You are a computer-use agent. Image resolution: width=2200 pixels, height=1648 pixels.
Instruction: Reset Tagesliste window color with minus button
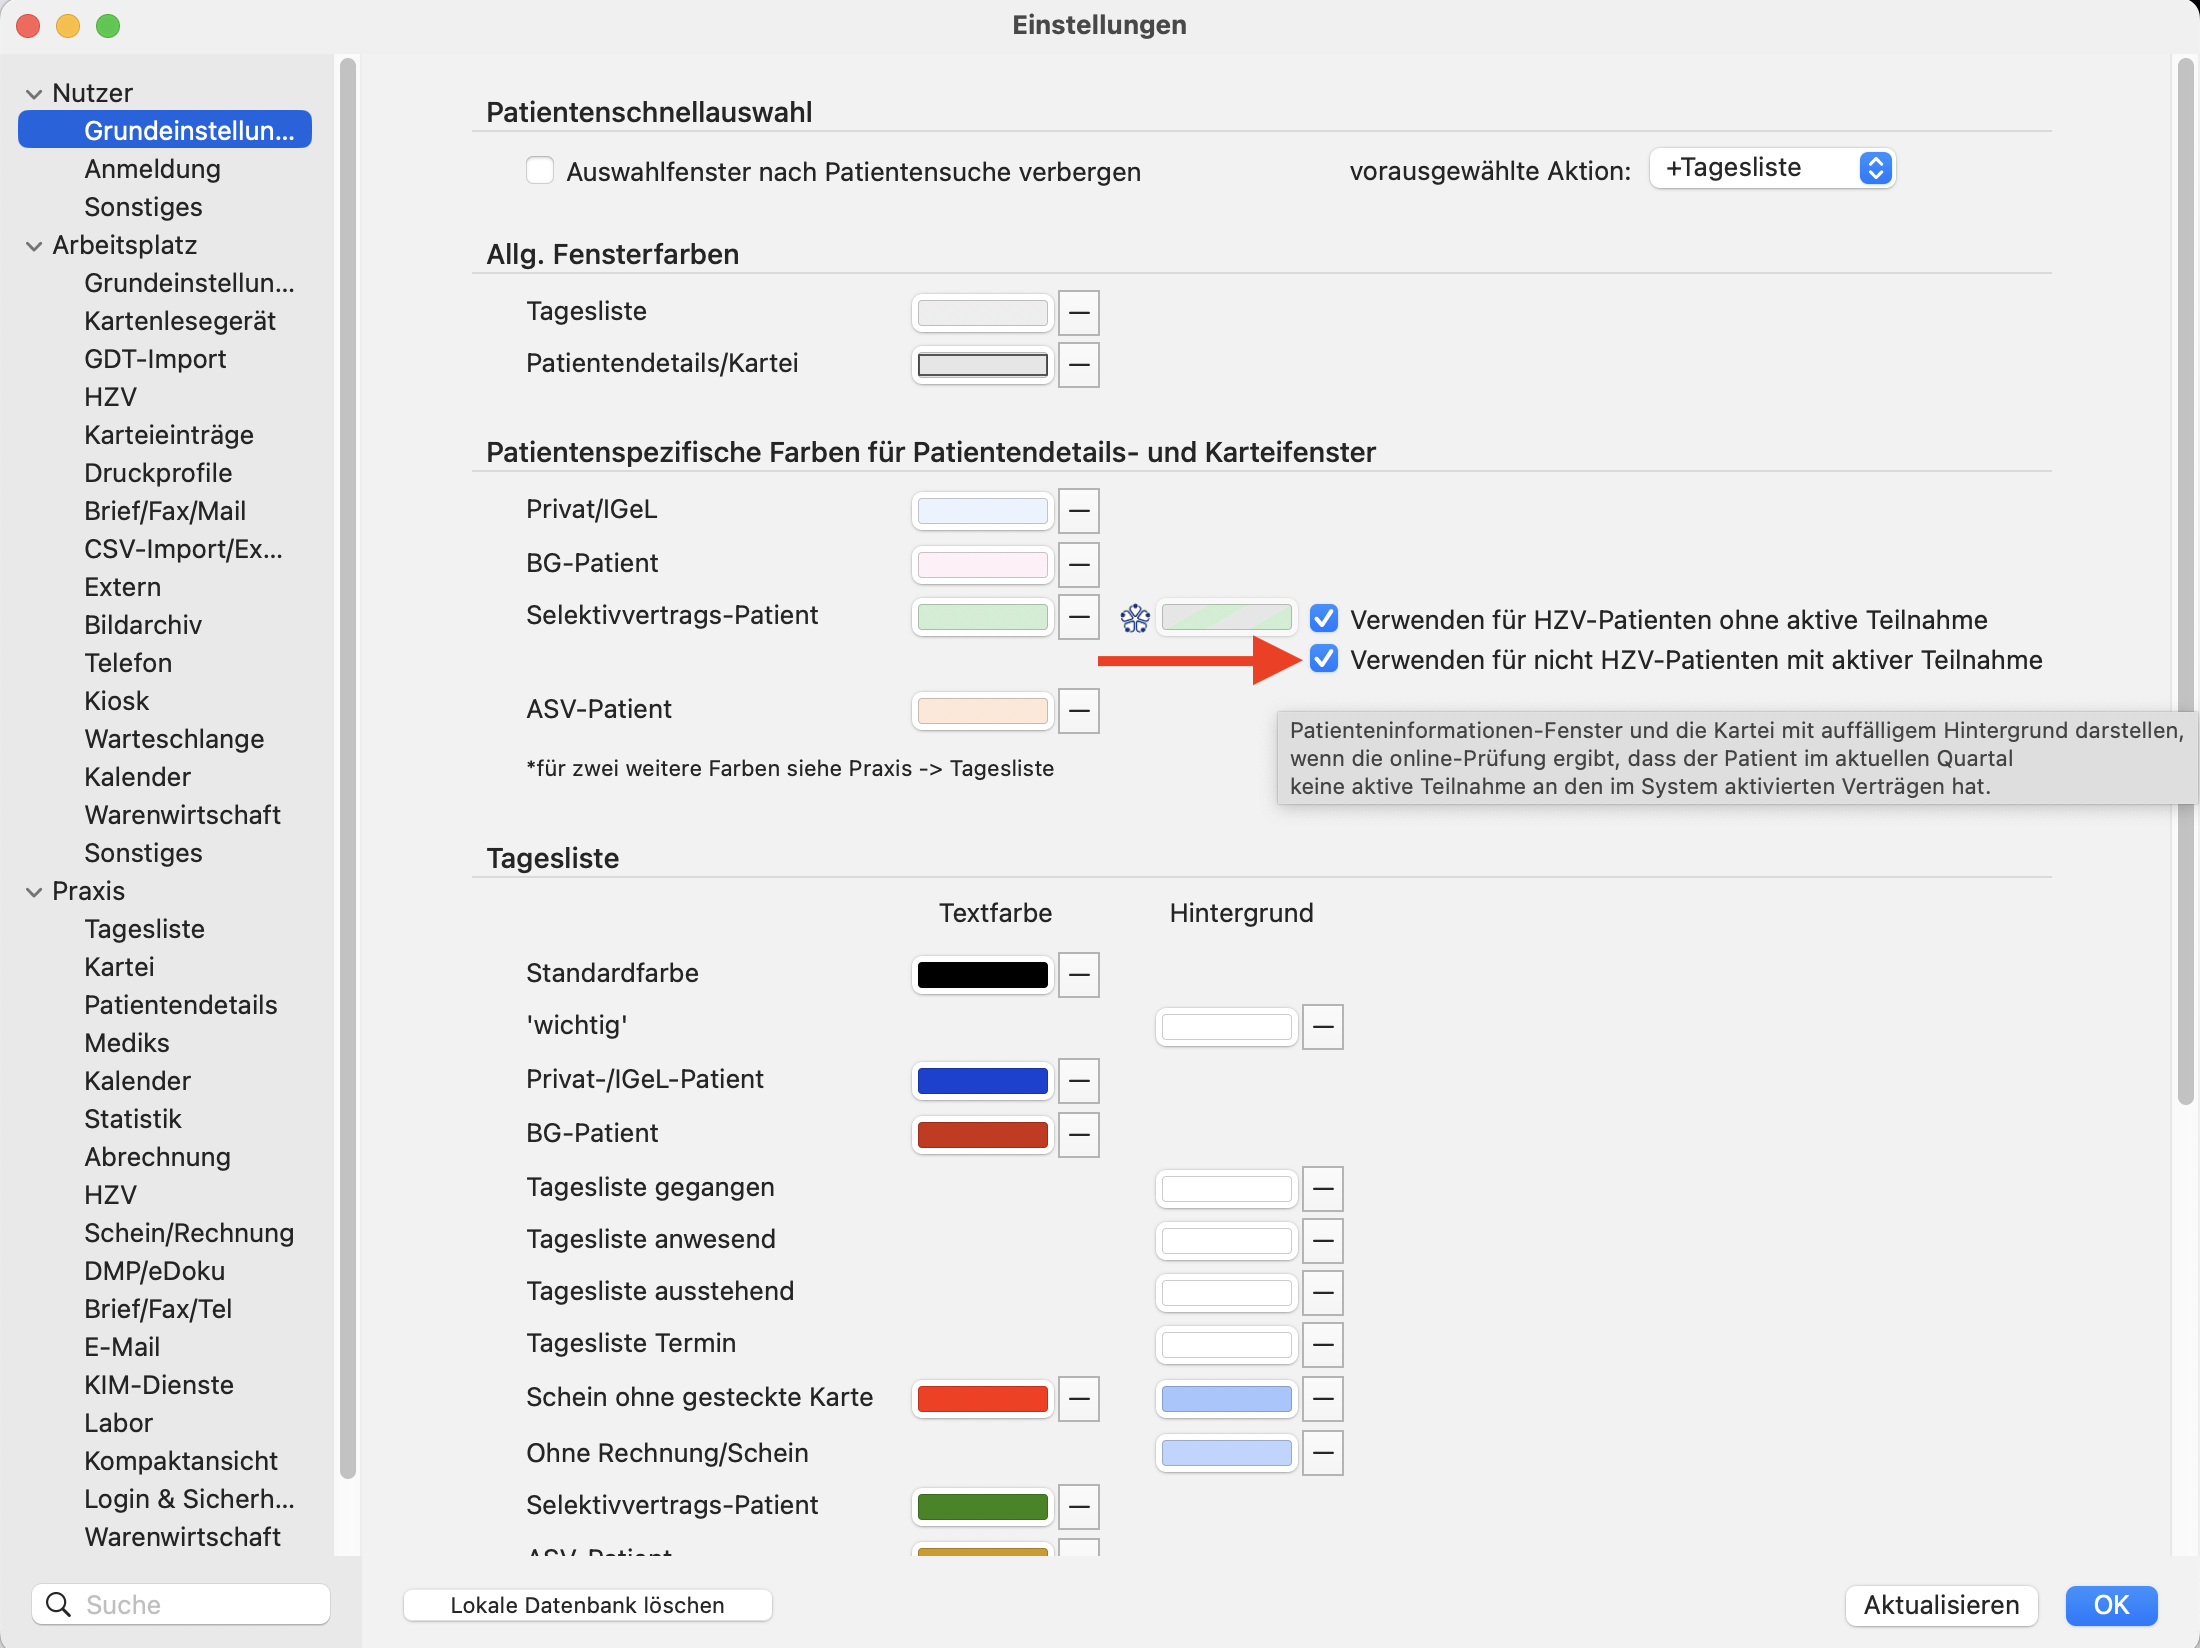[1079, 313]
